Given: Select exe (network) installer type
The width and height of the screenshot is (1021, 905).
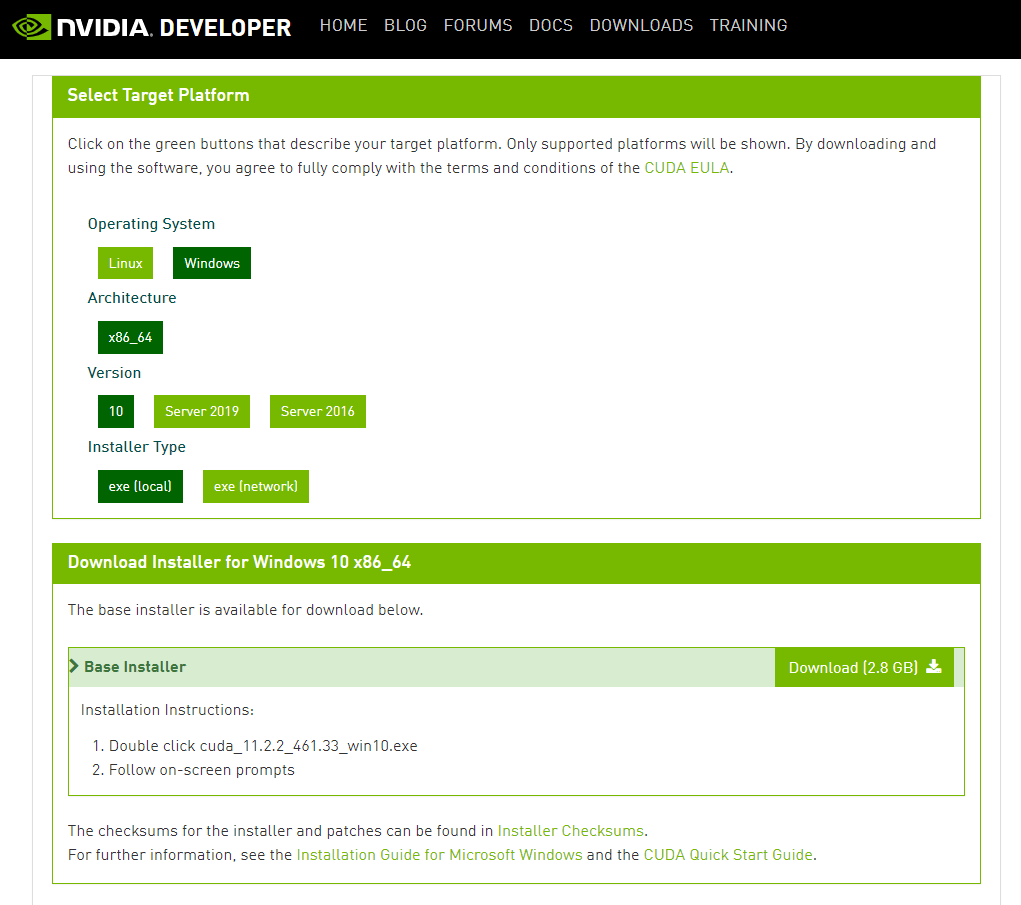Looking at the screenshot, I should coord(256,486).
